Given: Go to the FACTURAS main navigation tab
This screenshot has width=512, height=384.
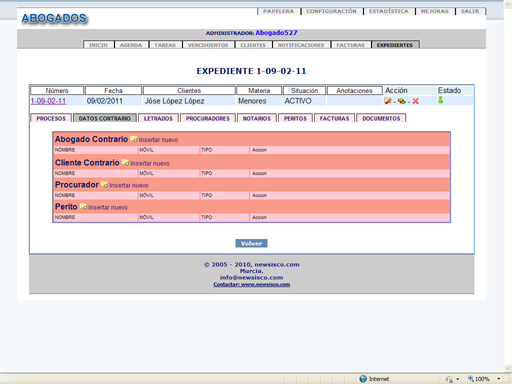Looking at the screenshot, I should pyautogui.click(x=351, y=45).
